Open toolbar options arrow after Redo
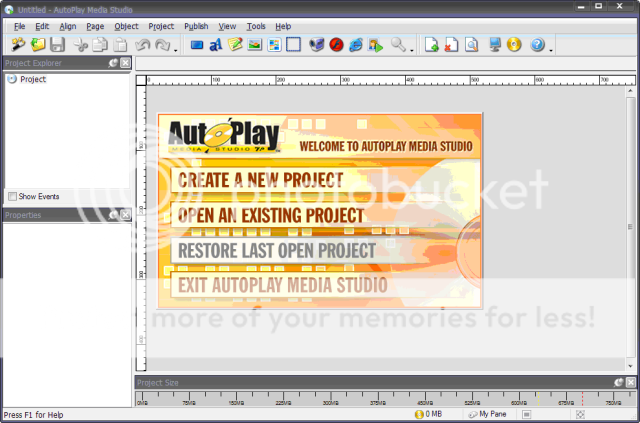This screenshot has height=423, width=640. click(176, 51)
